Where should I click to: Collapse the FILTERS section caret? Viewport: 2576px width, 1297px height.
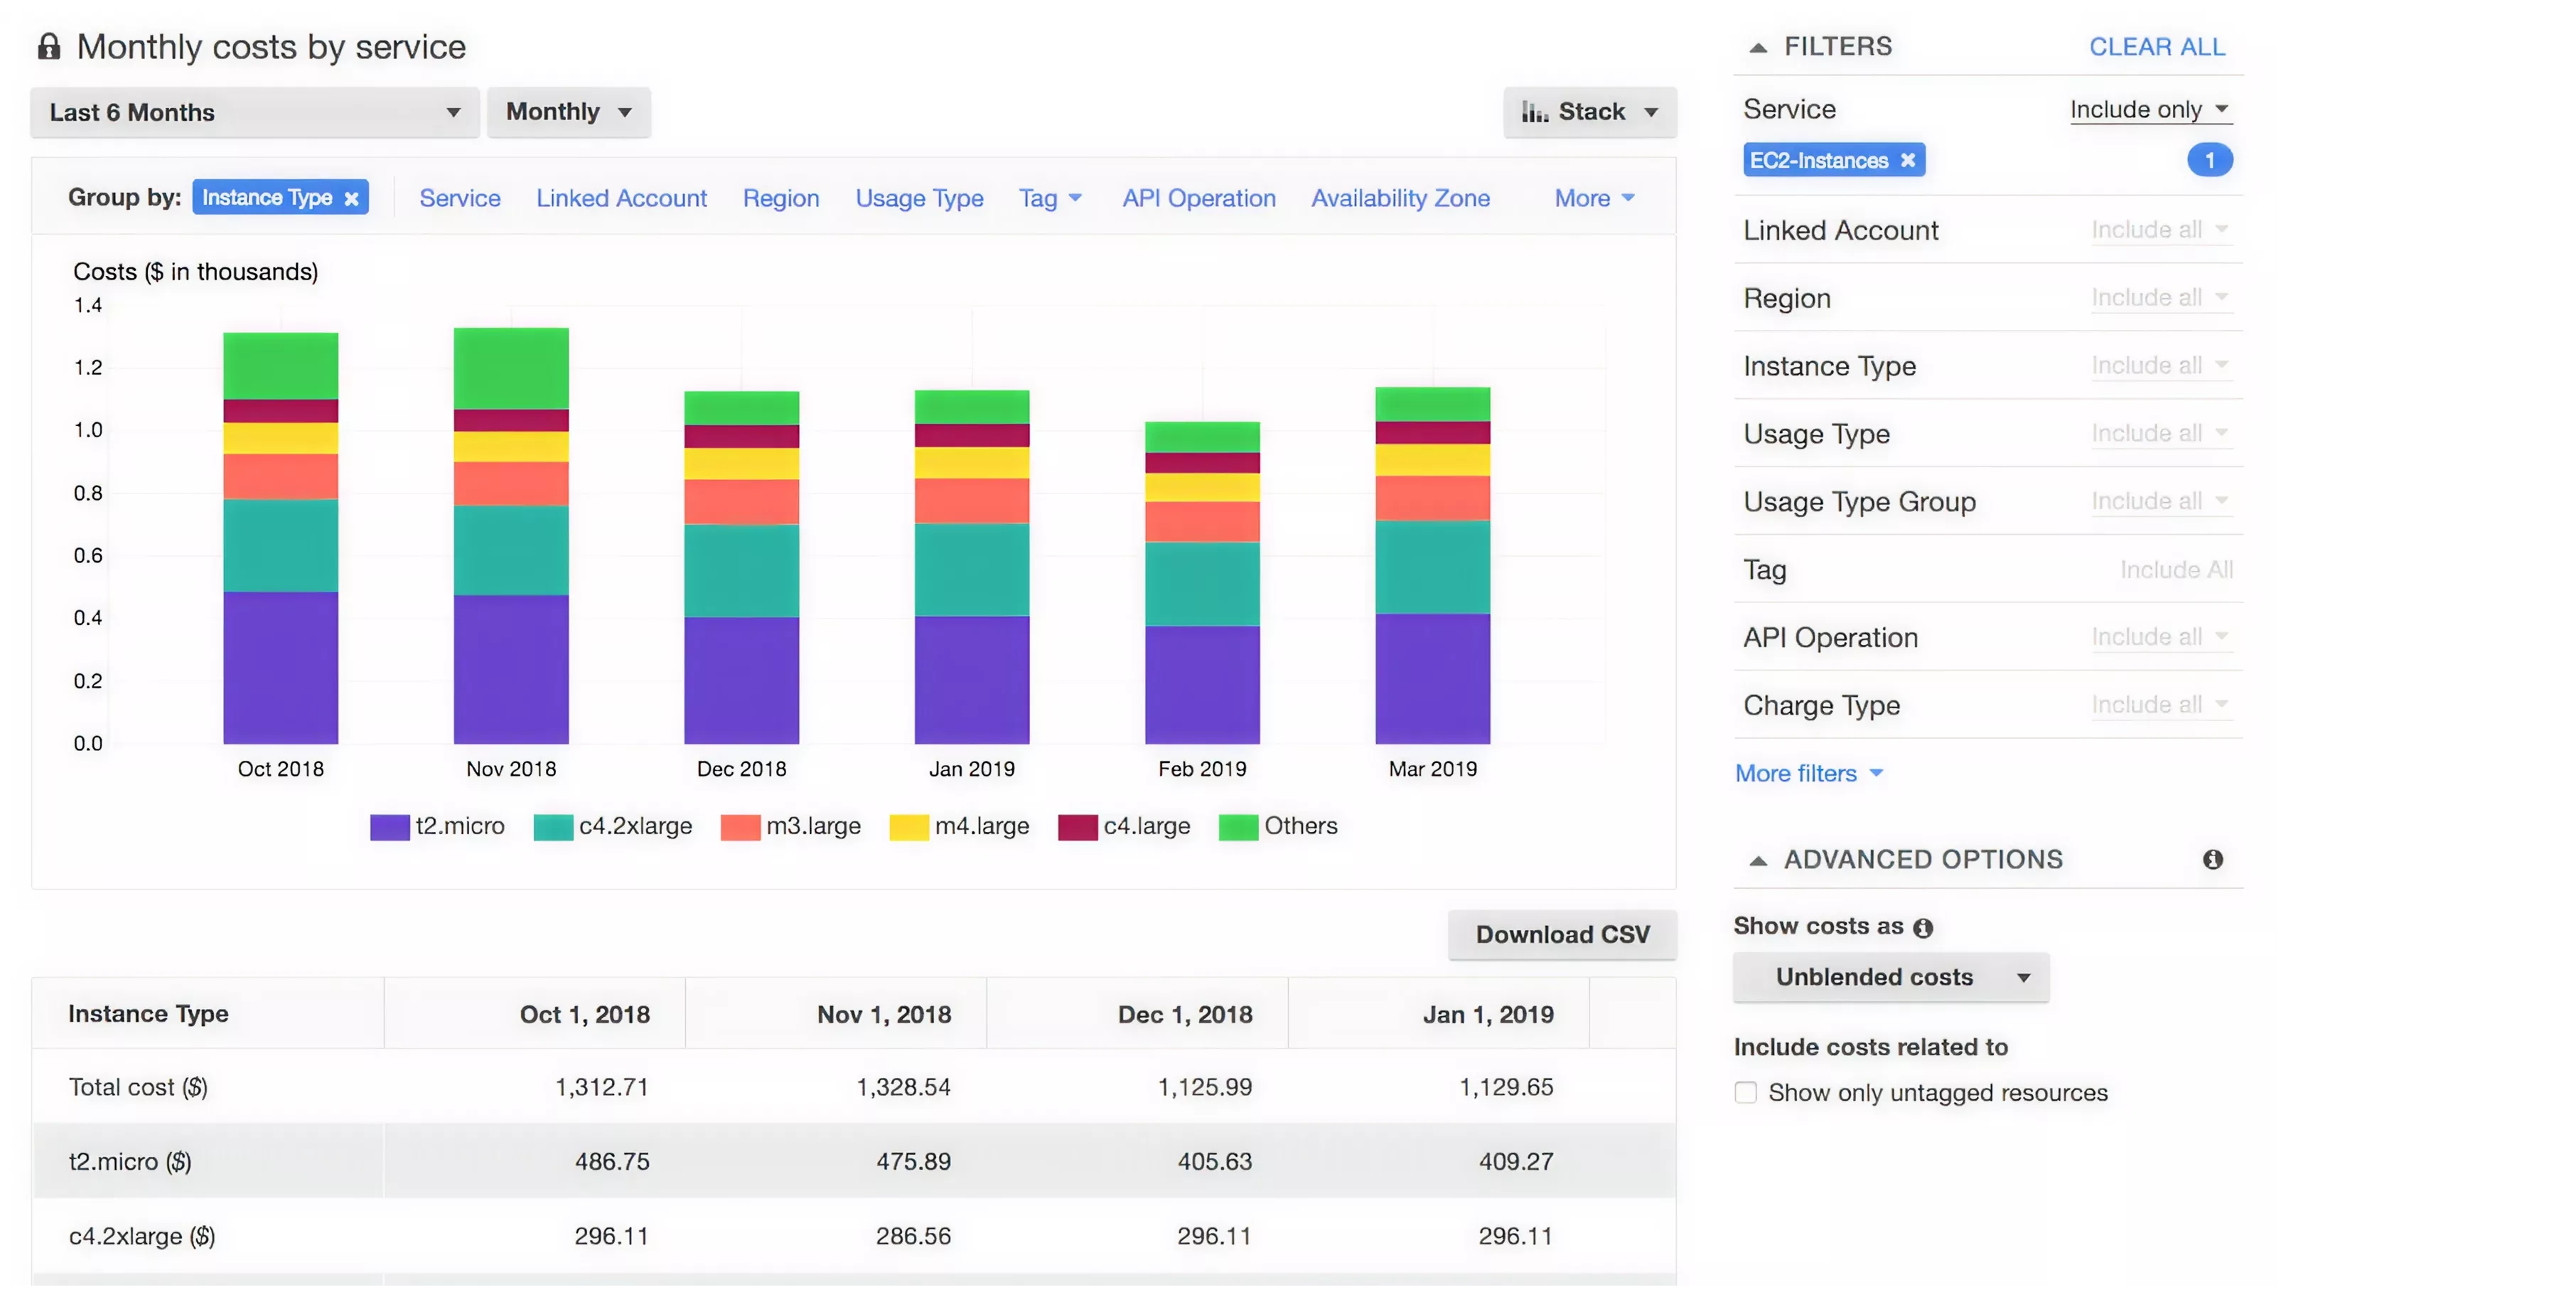tap(1759, 46)
